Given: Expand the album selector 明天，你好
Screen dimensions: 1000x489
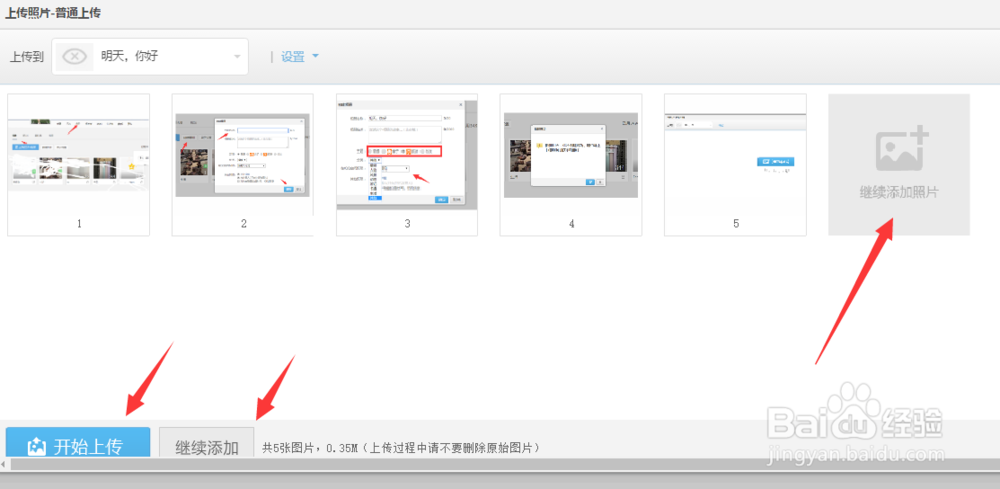Looking at the screenshot, I should pos(150,57).
